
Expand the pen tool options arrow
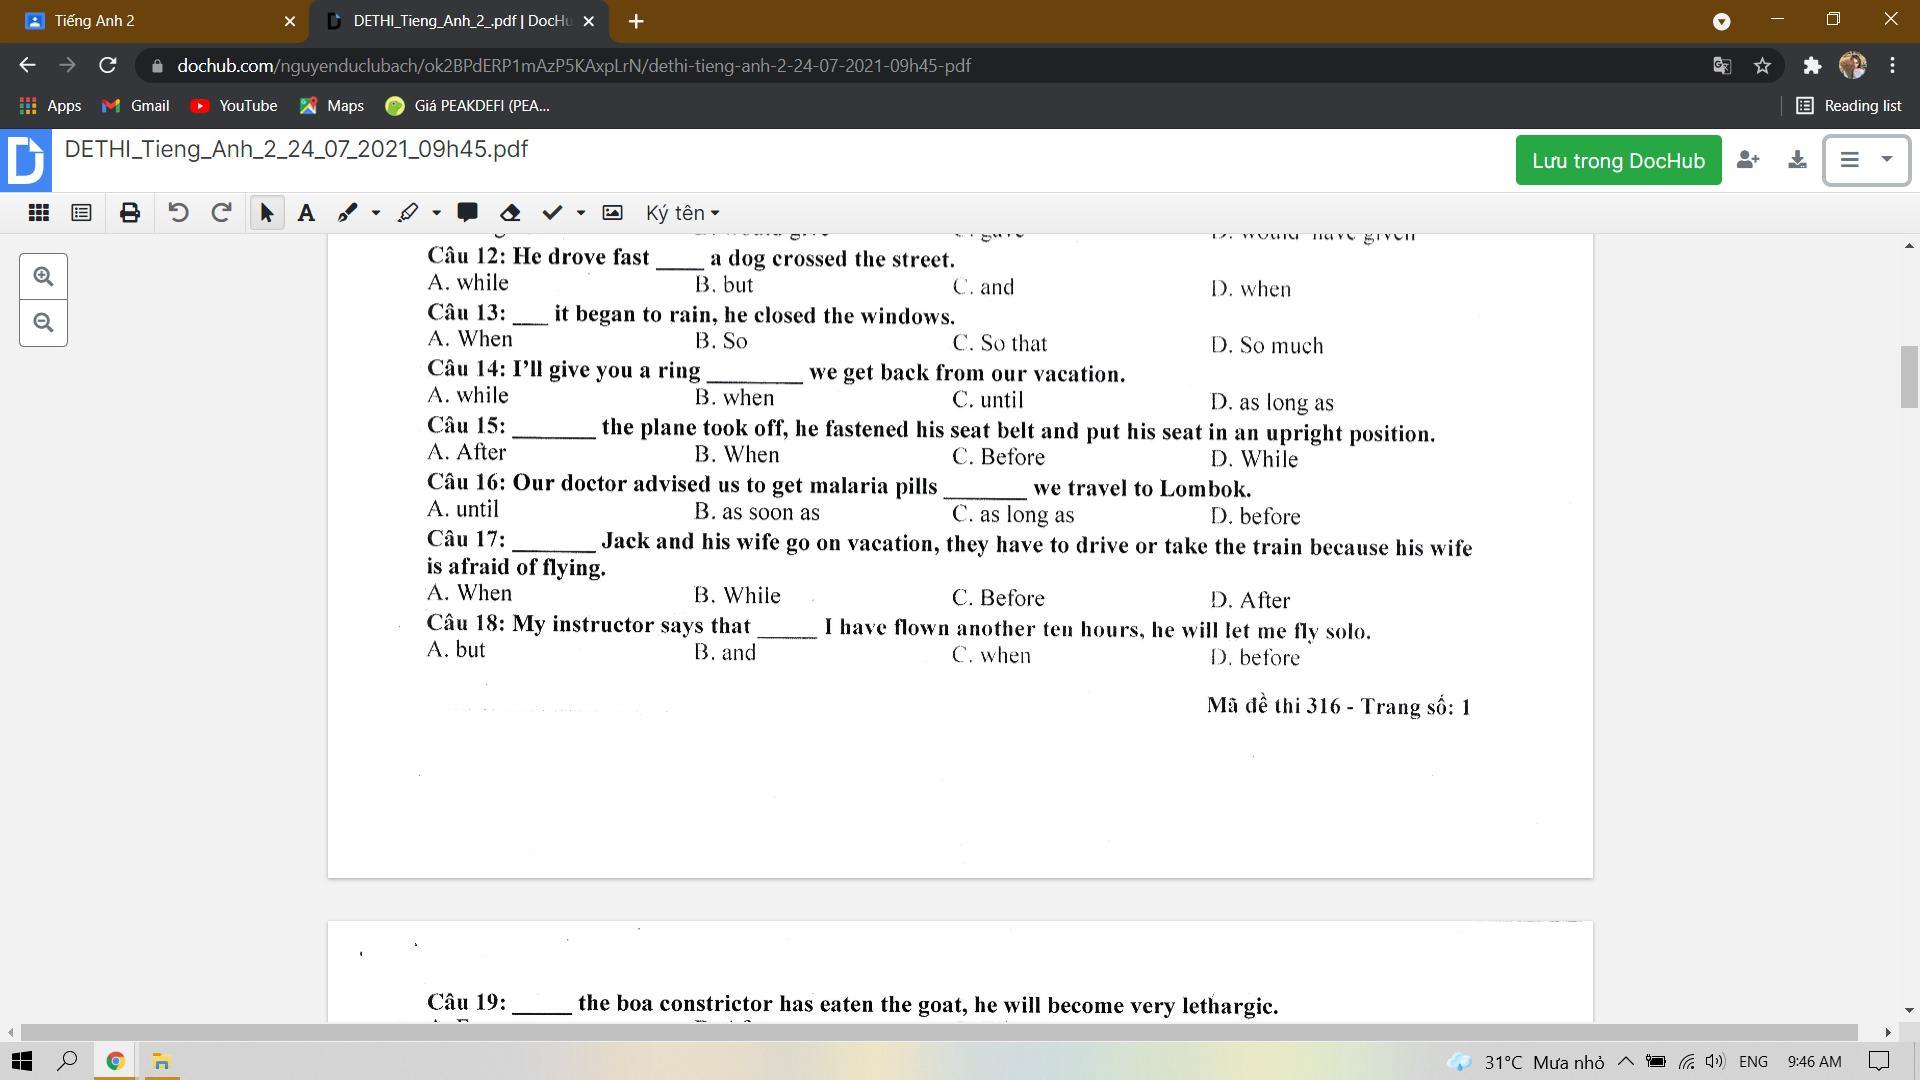pyautogui.click(x=376, y=213)
